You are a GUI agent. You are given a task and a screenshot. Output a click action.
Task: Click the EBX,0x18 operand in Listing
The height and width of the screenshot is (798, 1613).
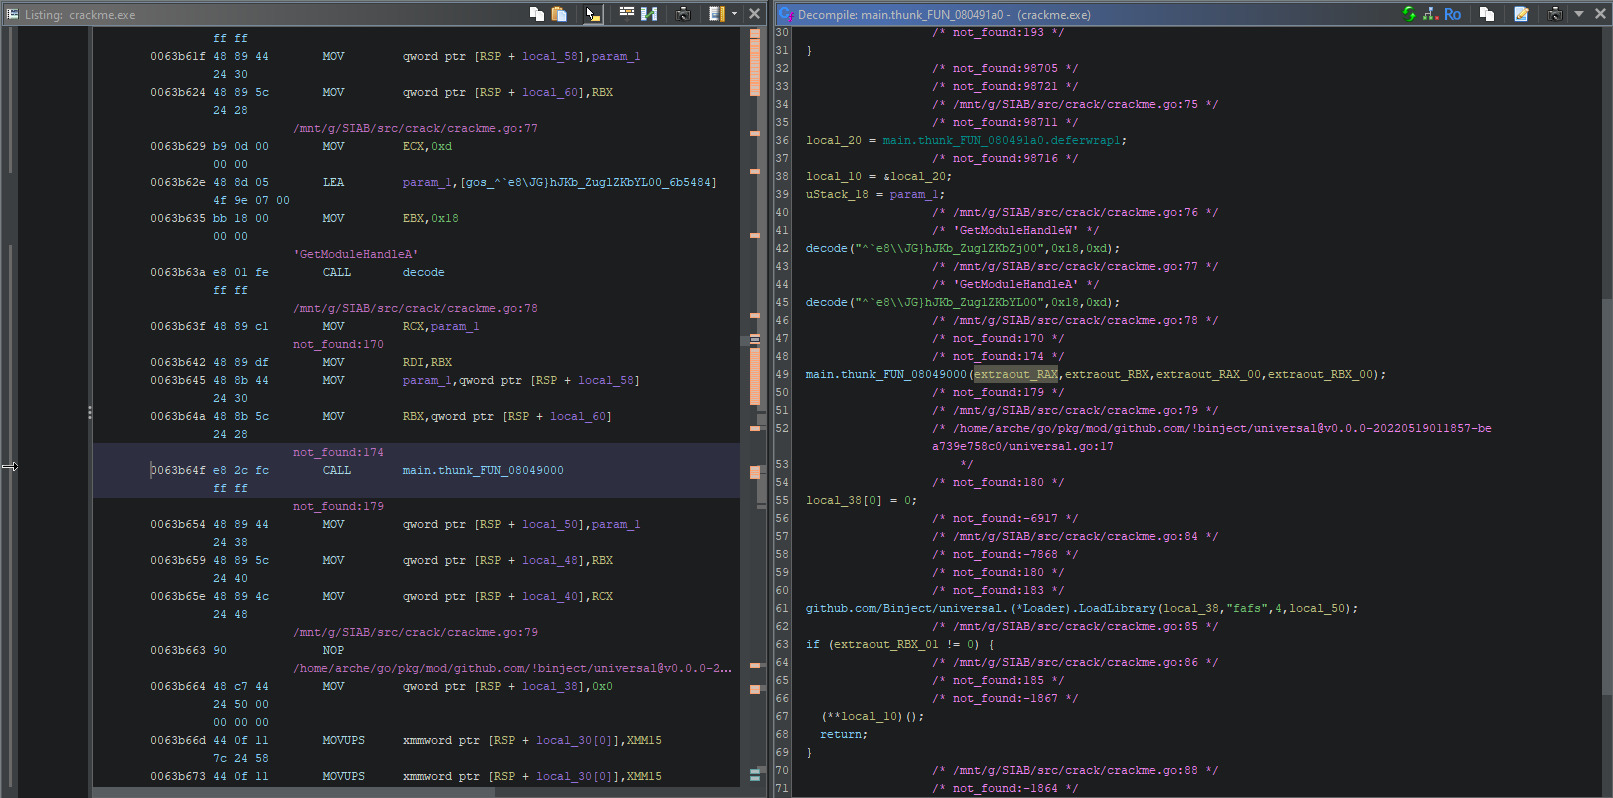coord(431,218)
